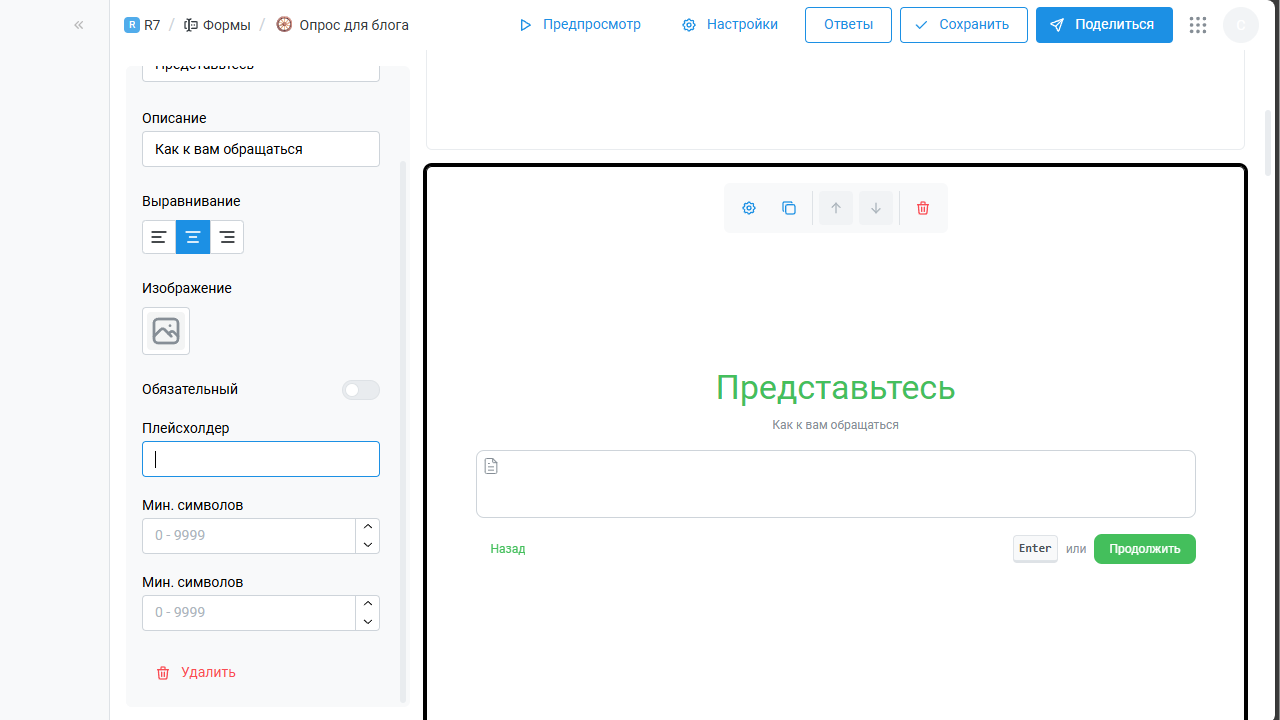The image size is (1280, 720).
Task: Click the Поделиться share button
Action: [x=1104, y=25]
